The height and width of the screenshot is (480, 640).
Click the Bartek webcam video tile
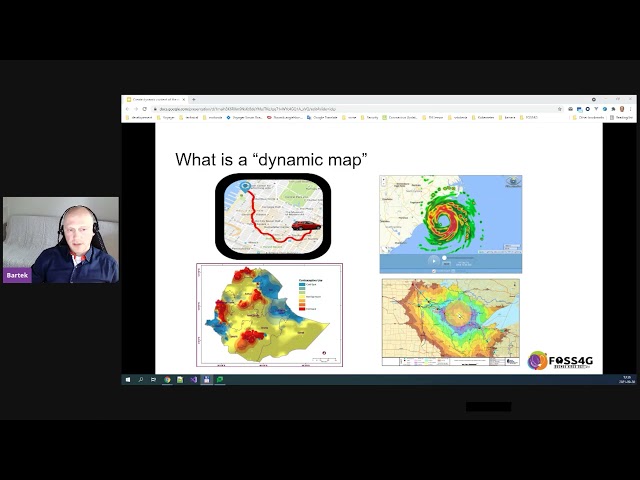[61, 240]
